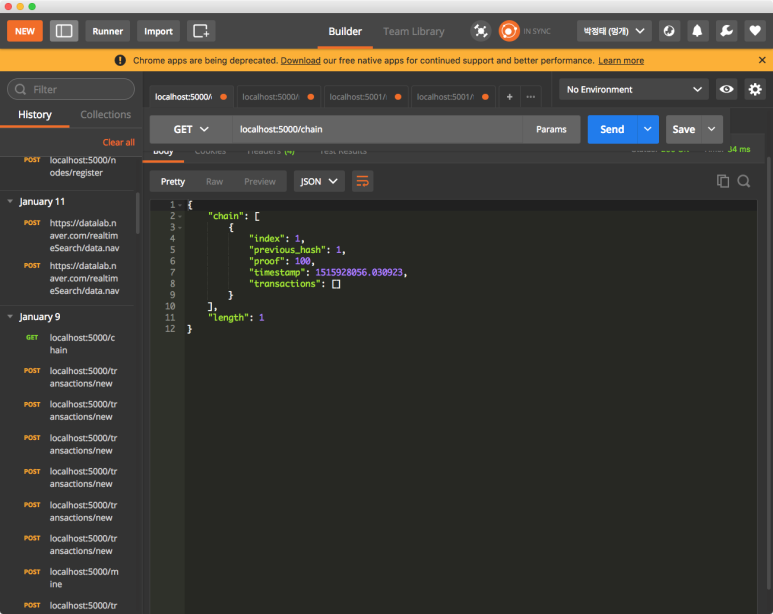Click the request URL field
This screenshot has width=773, height=614.
[377, 129]
